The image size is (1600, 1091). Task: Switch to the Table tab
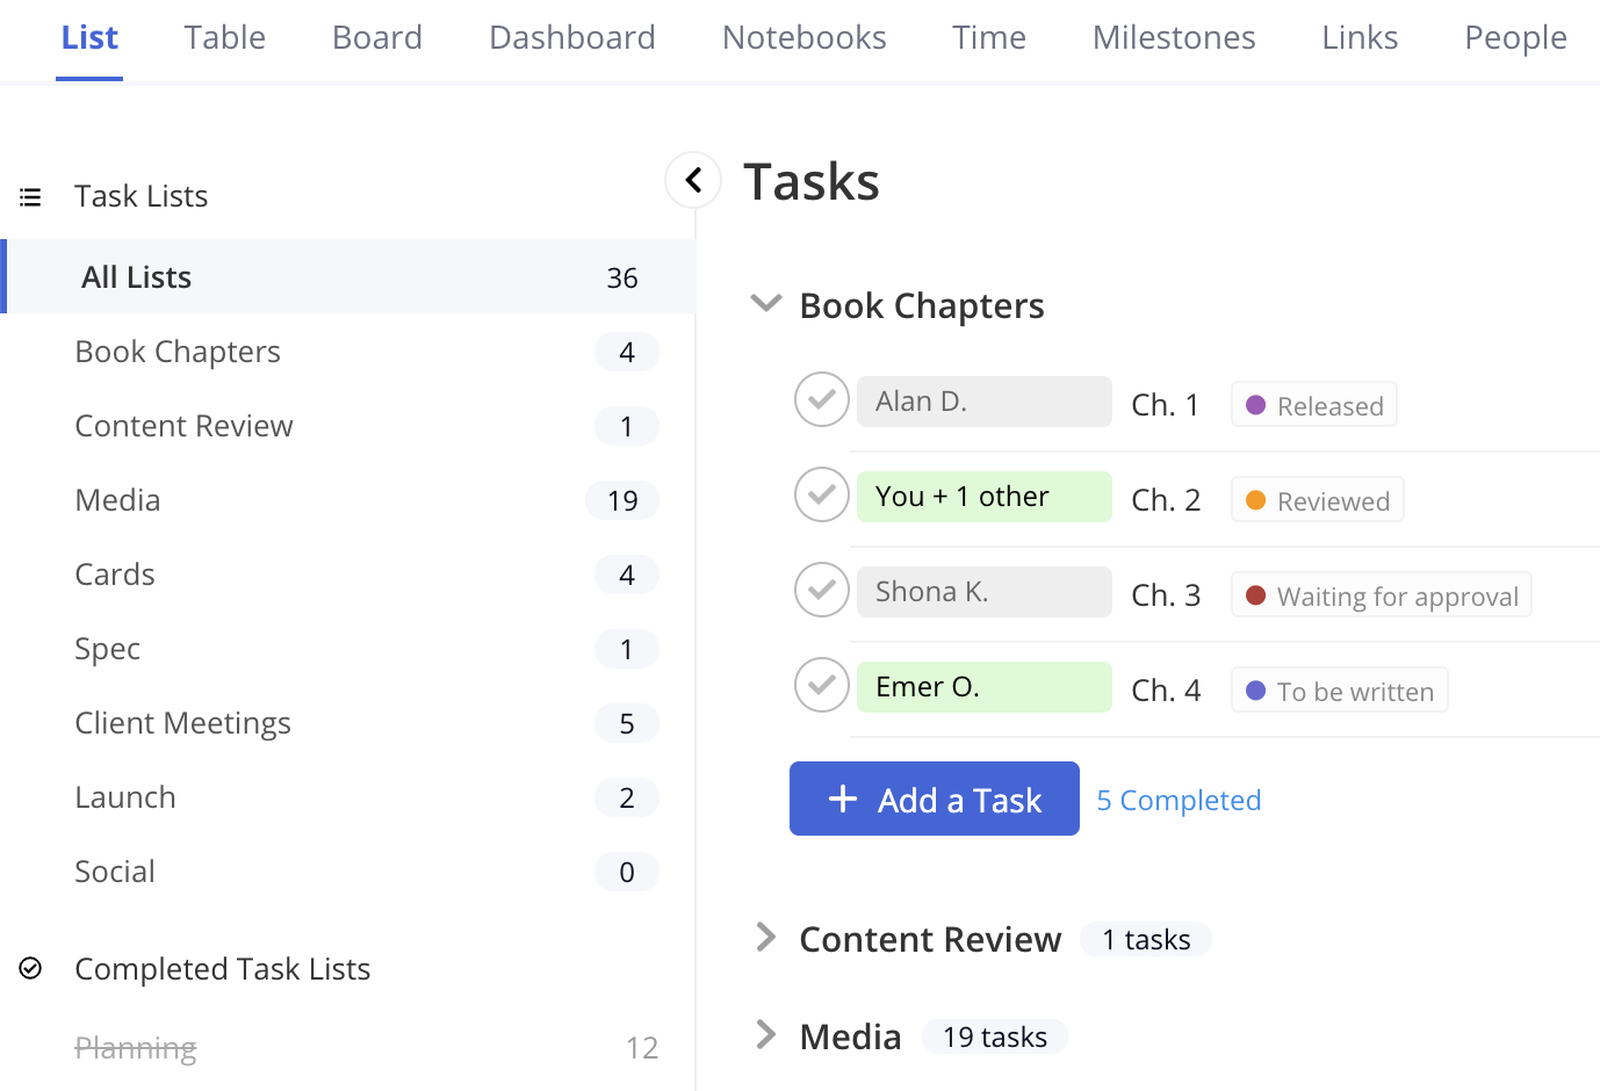pos(224,37)
